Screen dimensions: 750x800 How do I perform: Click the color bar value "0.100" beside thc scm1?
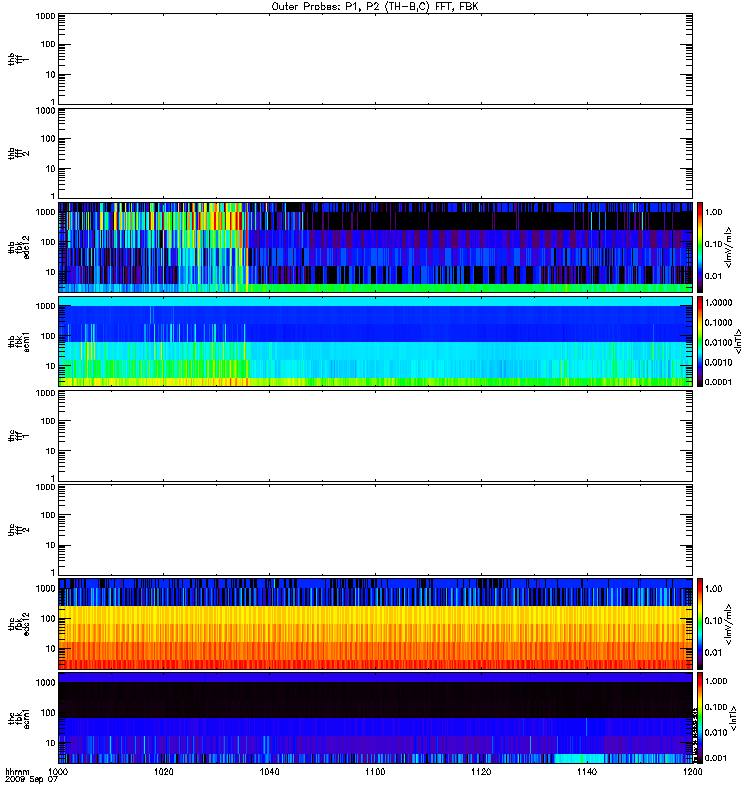(716, 707)
